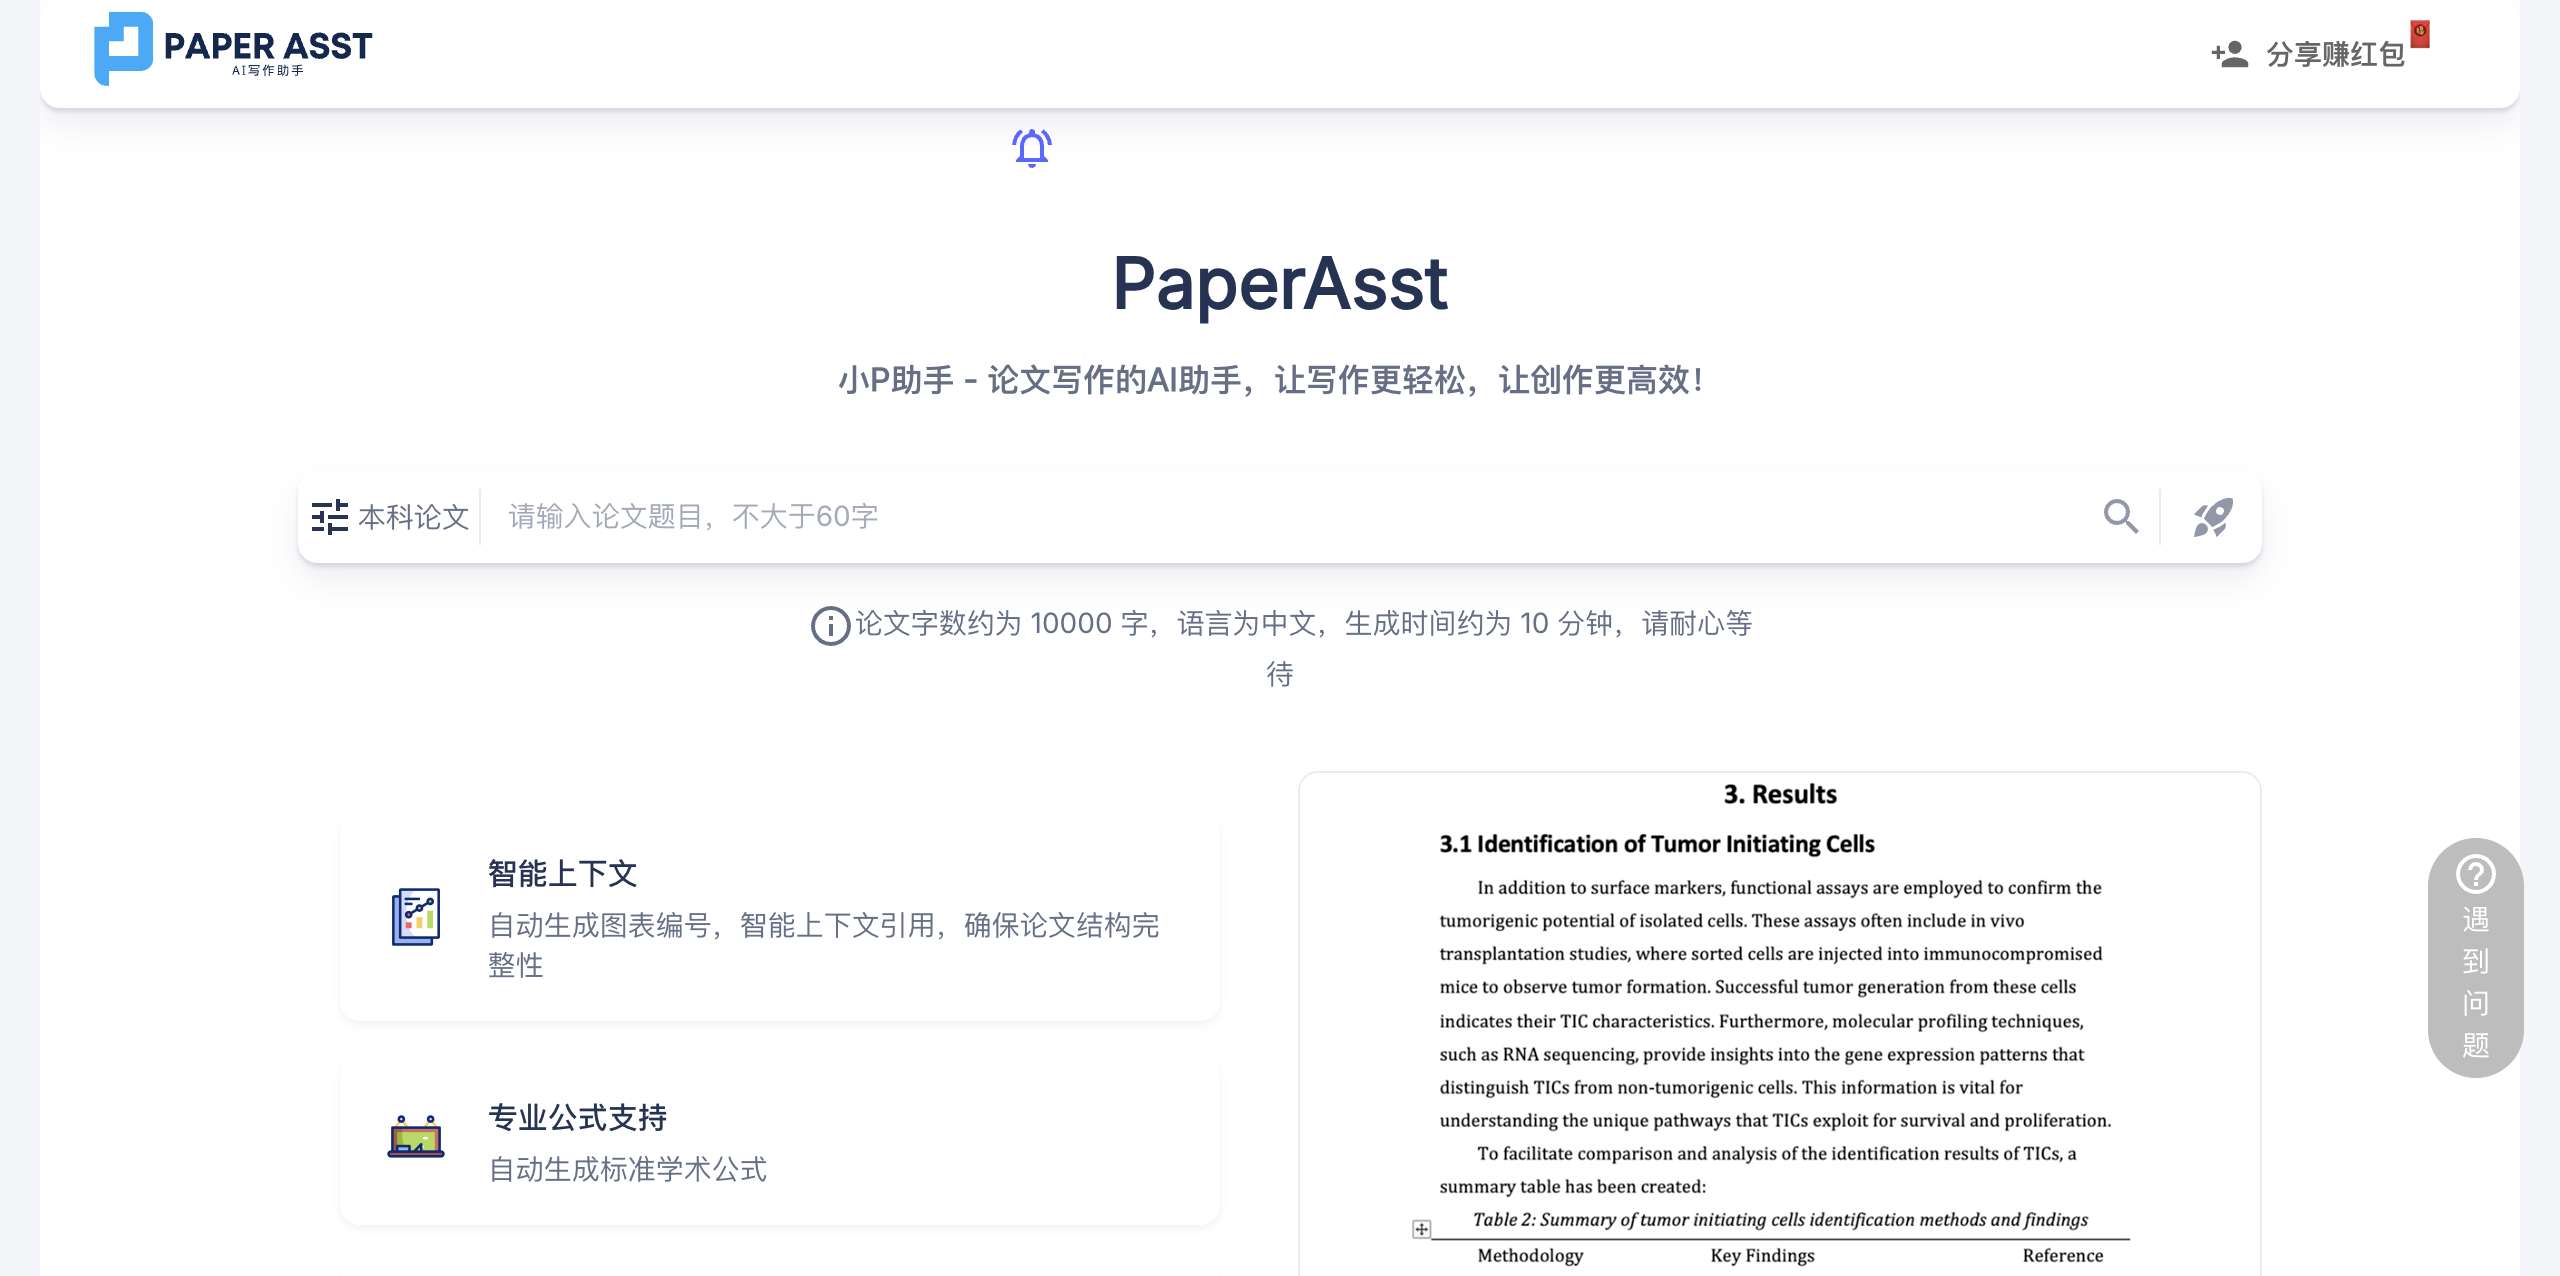Click the search magnifier icon
The height and width of the screenshot is (1276, 2560).
coord(2120,517)
